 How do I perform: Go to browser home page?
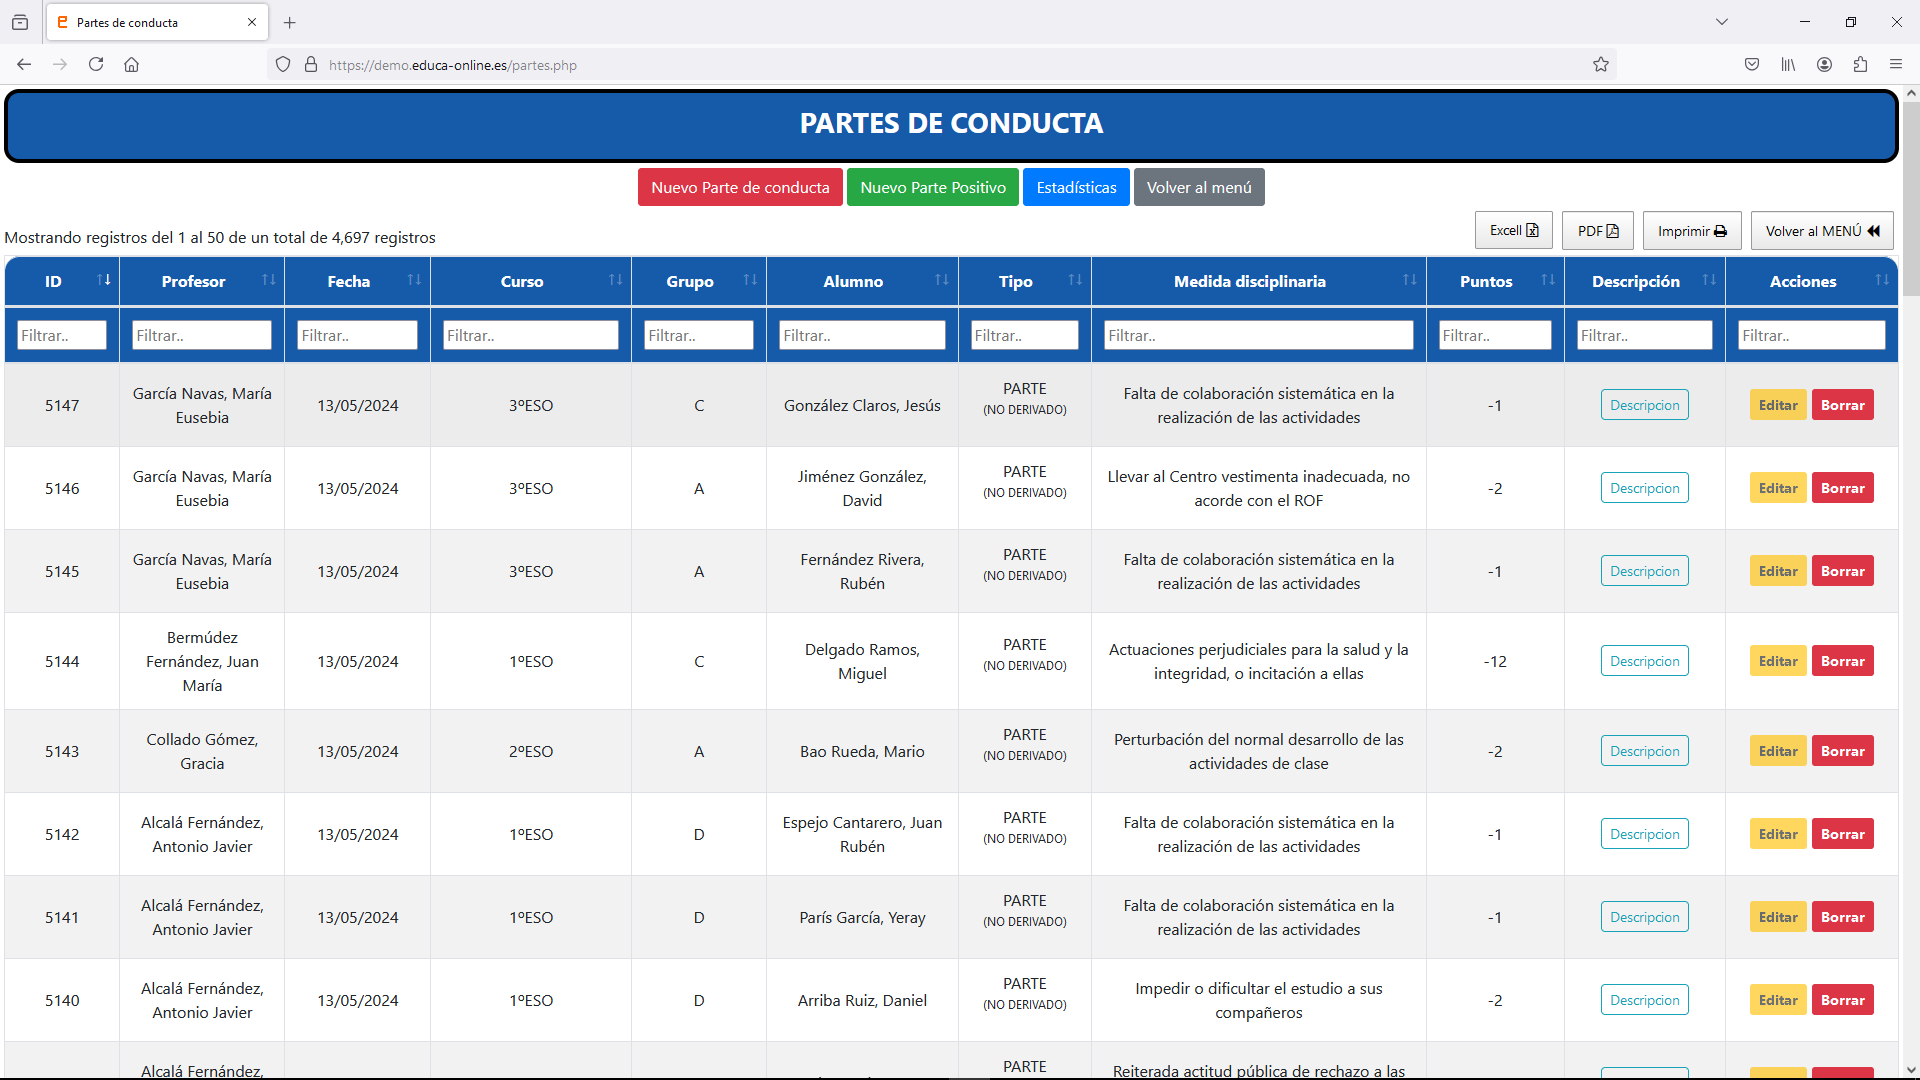coord(131,65)
